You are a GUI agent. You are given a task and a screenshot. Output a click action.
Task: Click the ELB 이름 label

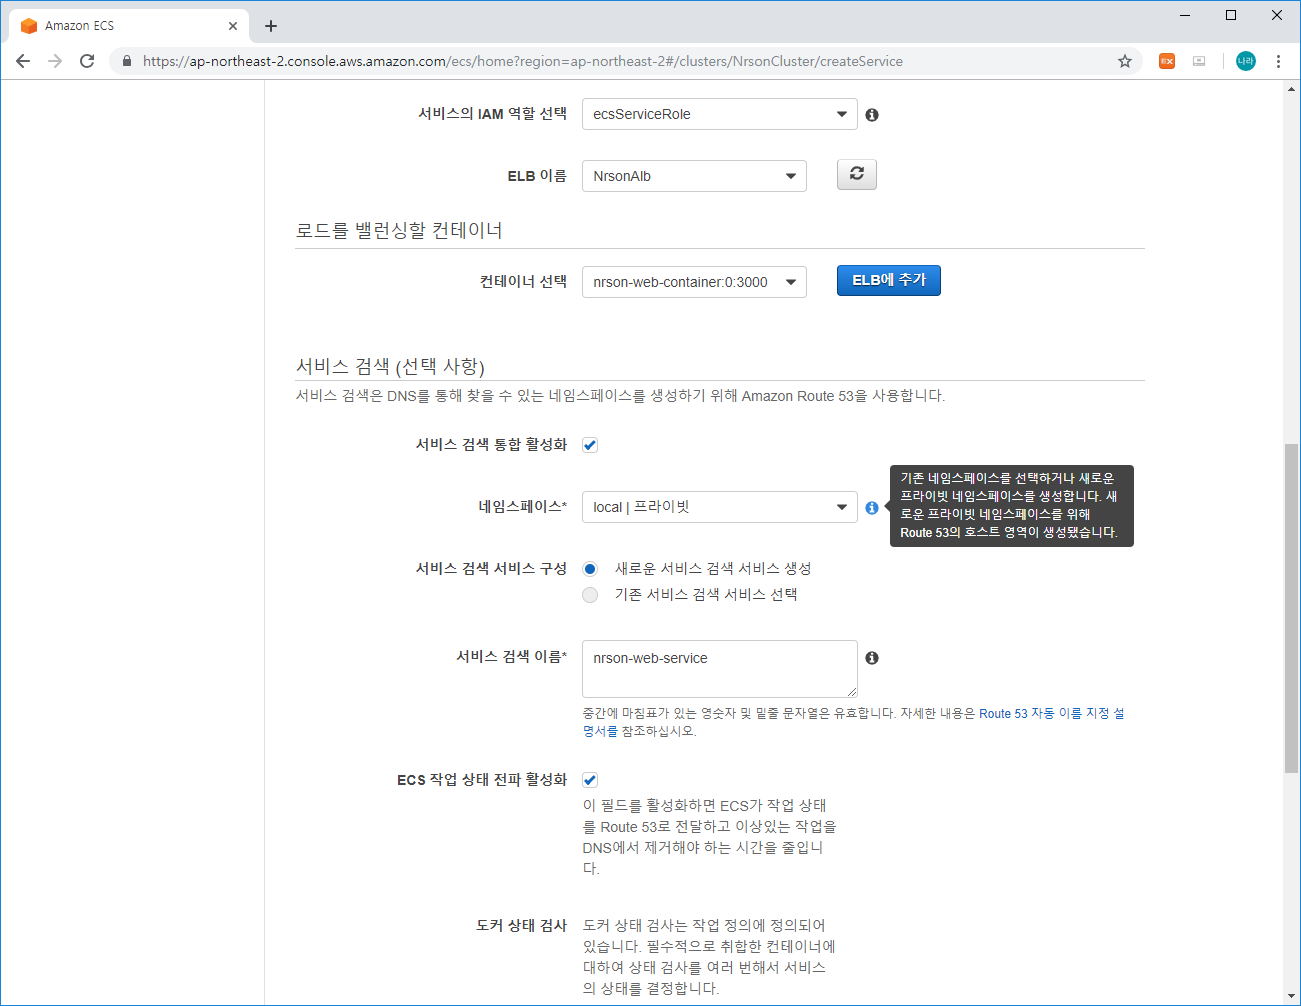click(537, 176)
